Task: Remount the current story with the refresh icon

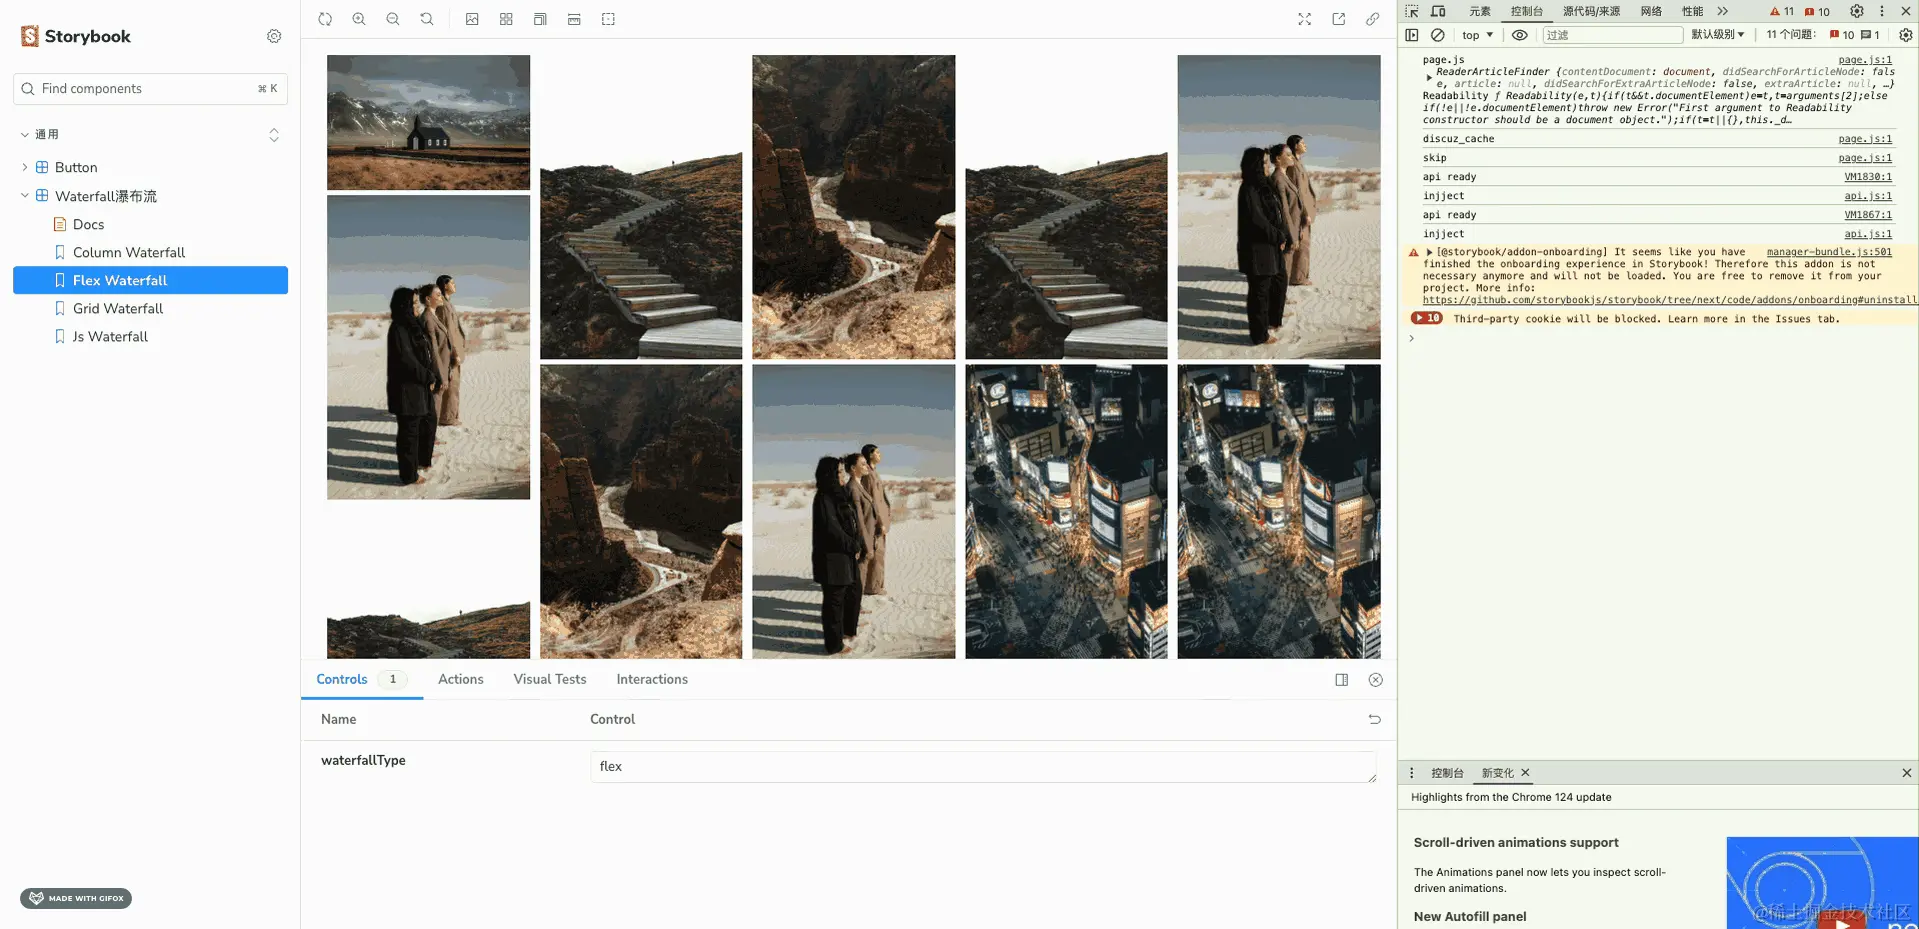Action: 325,18
